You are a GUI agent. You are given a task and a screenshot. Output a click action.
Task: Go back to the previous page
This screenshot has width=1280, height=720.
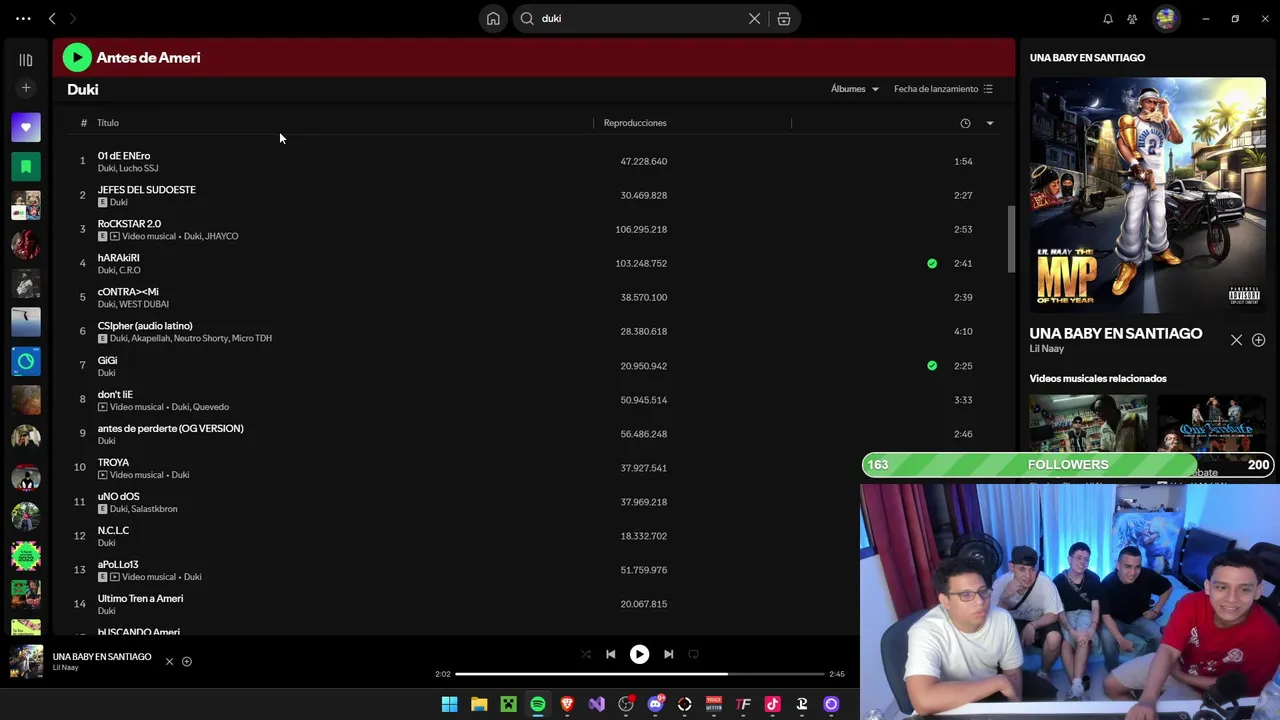[x=52, y=18]
